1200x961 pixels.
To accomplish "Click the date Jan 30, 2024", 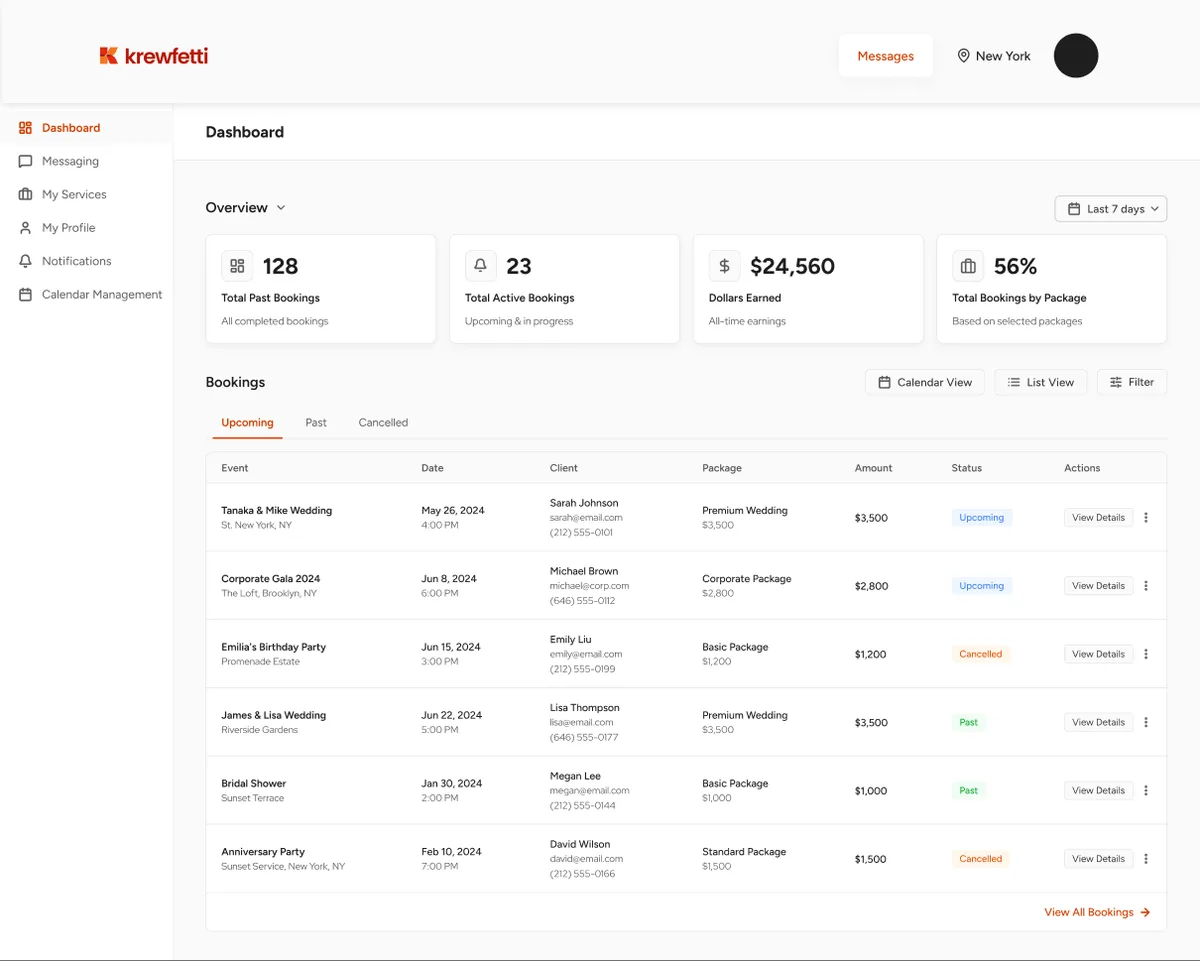I will click(452, 783).
